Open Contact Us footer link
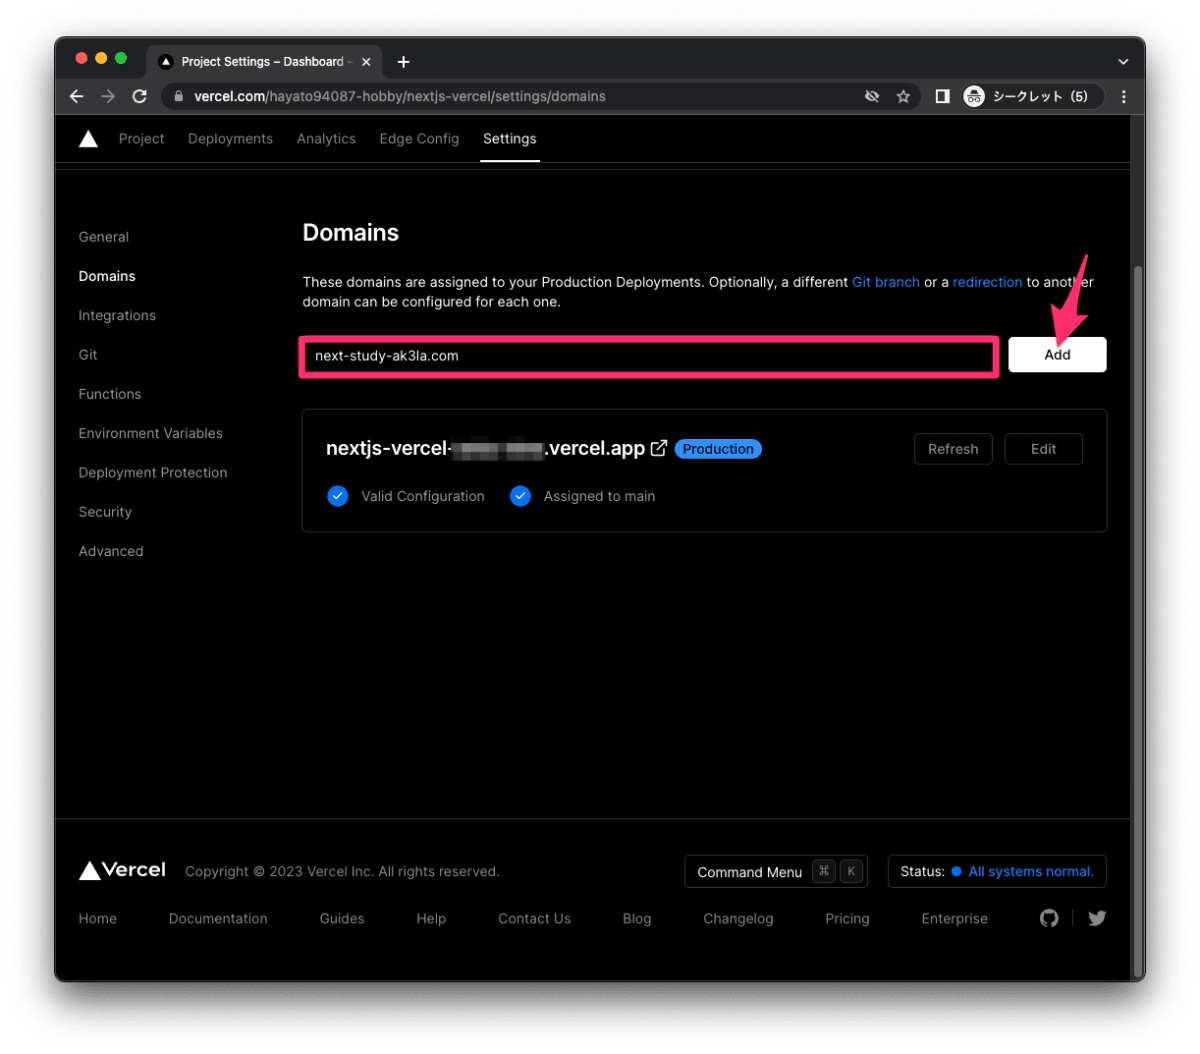Screen dimensions: 1200x1054 pos(534,919)
